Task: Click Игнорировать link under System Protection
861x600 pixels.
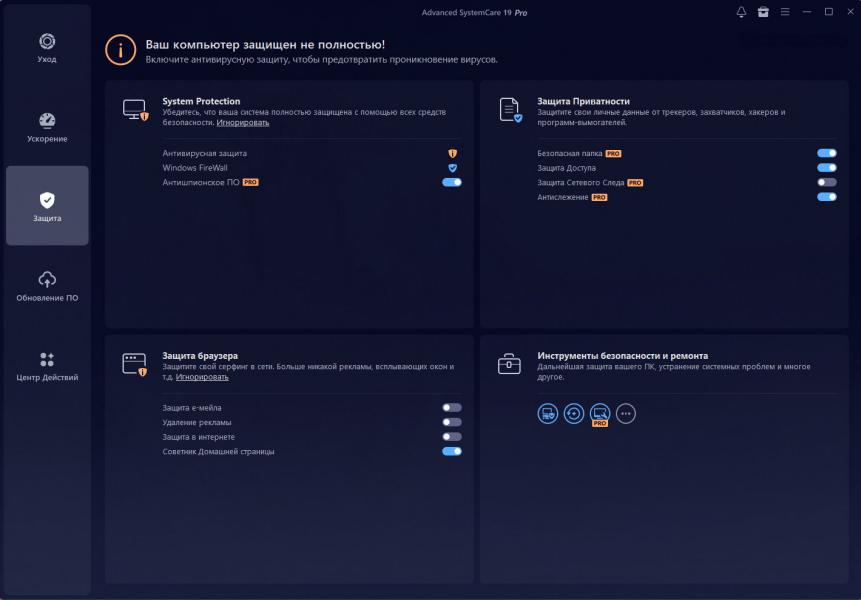Action: [x=243, y=122]
